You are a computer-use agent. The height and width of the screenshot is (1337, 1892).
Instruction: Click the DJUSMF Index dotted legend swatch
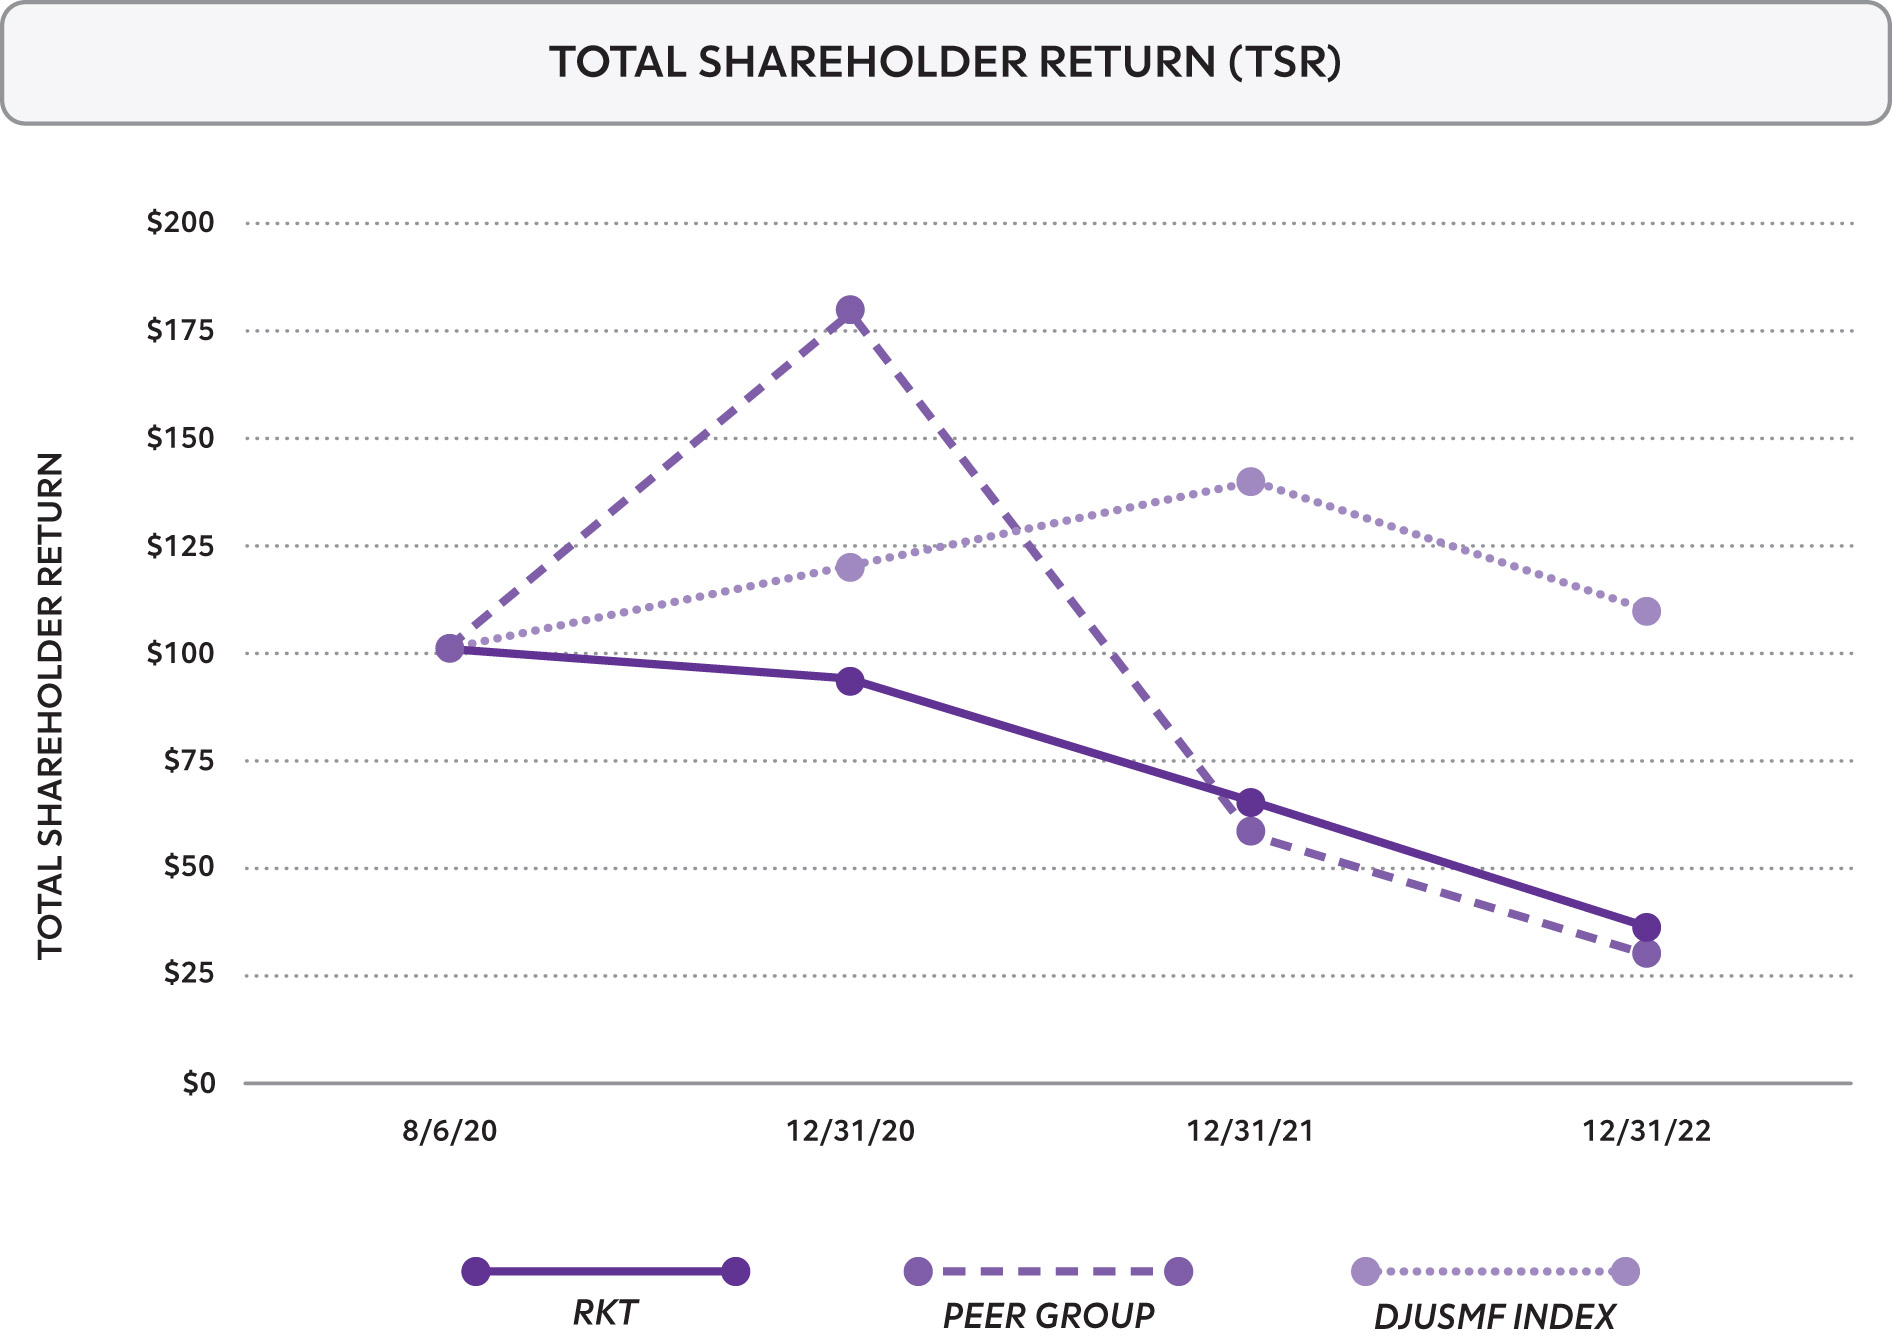pos(1495,1272)
